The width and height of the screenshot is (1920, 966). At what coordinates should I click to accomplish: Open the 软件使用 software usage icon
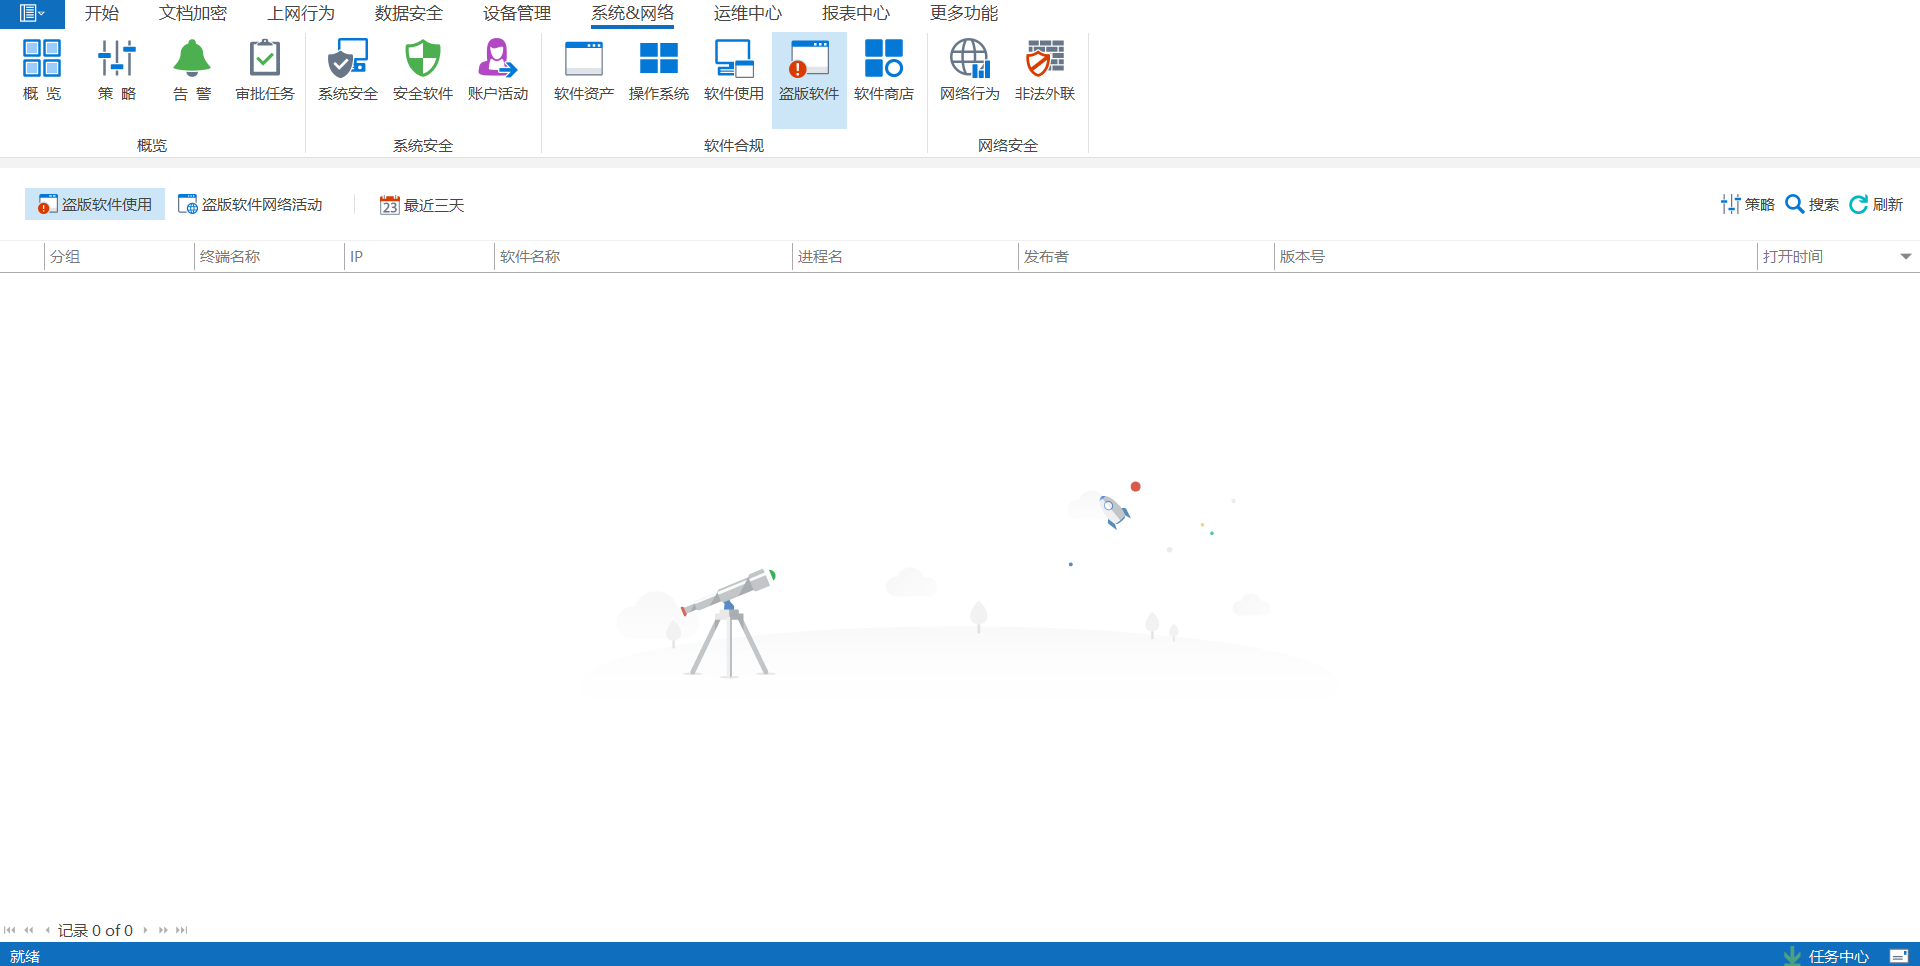pos(734,70)
